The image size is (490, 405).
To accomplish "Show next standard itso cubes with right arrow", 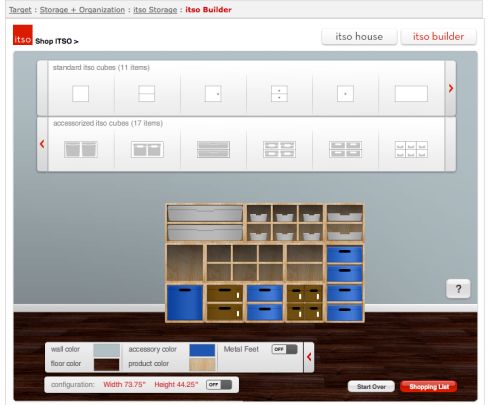I will pyautogui.click(x=451, y=88).
